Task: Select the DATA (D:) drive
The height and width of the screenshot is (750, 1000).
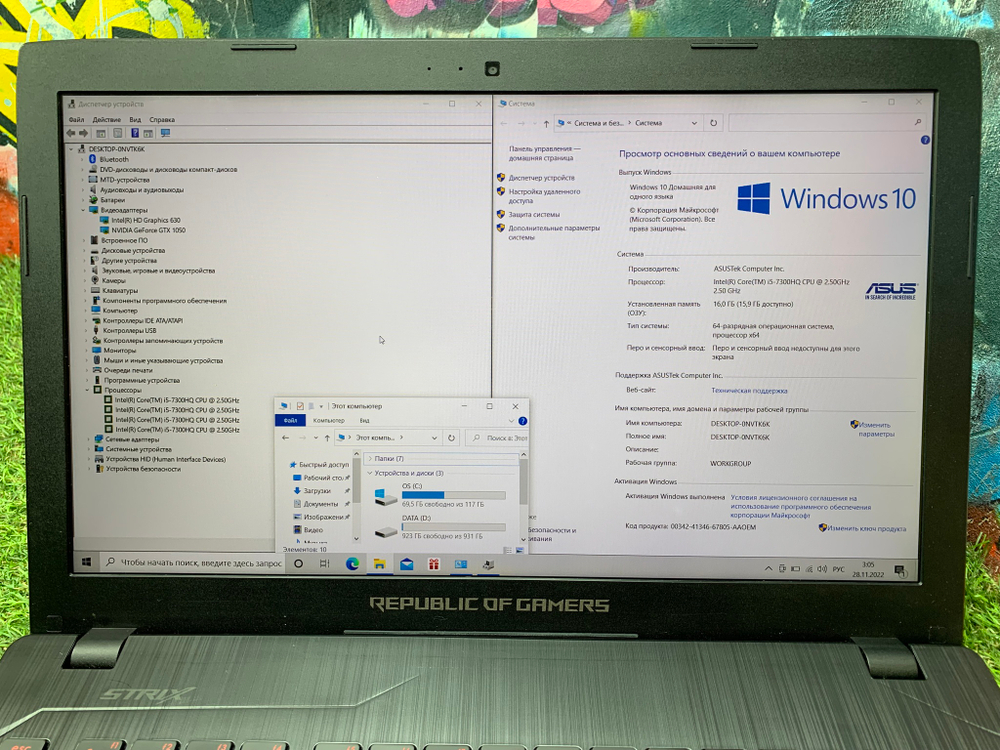Action: pyautogui.click(x=440, y=527)
